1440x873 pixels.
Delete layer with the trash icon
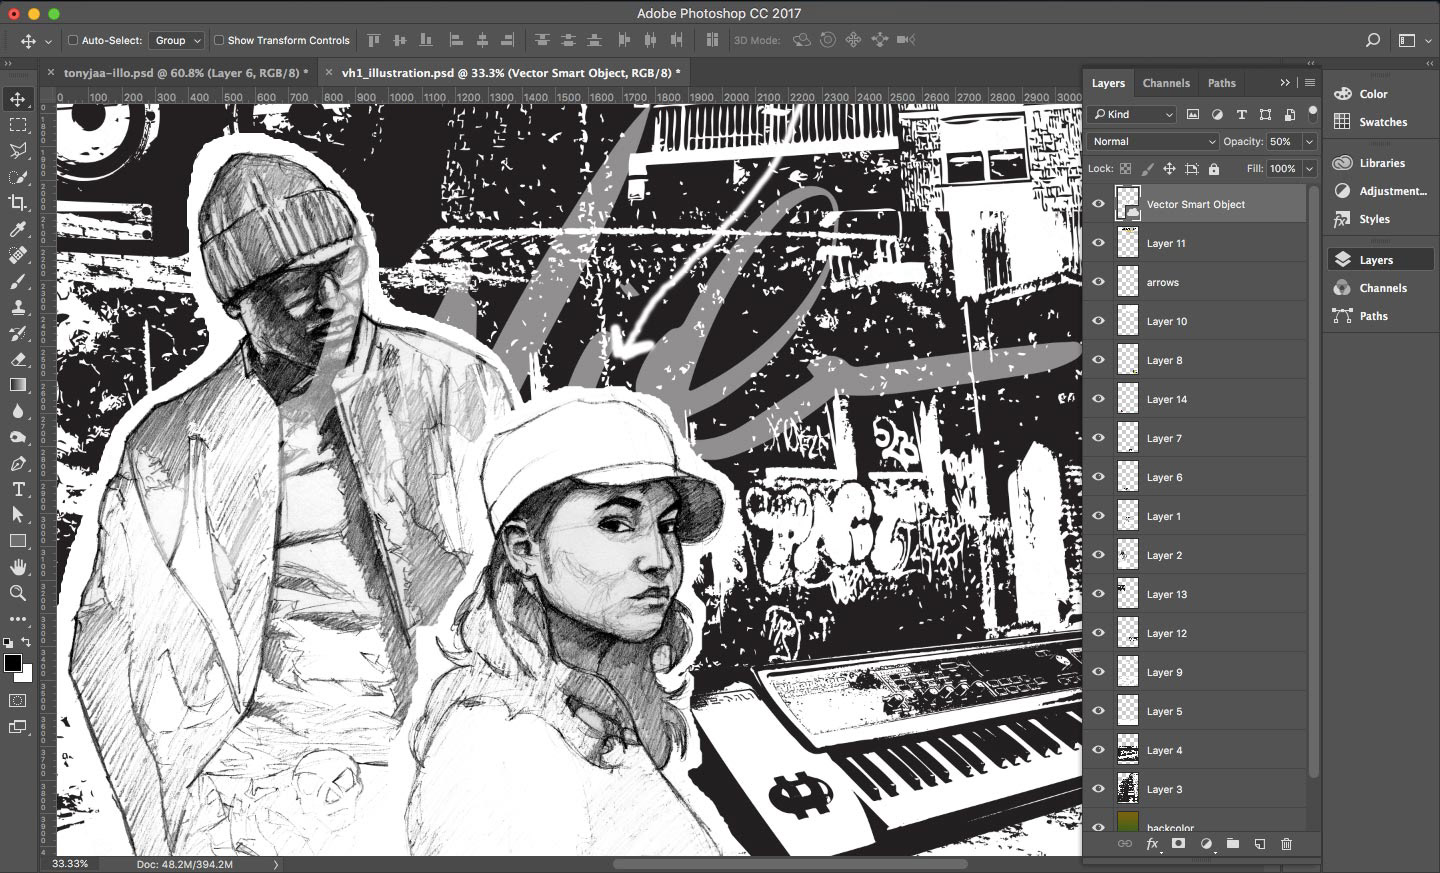tap(1287, 844)
